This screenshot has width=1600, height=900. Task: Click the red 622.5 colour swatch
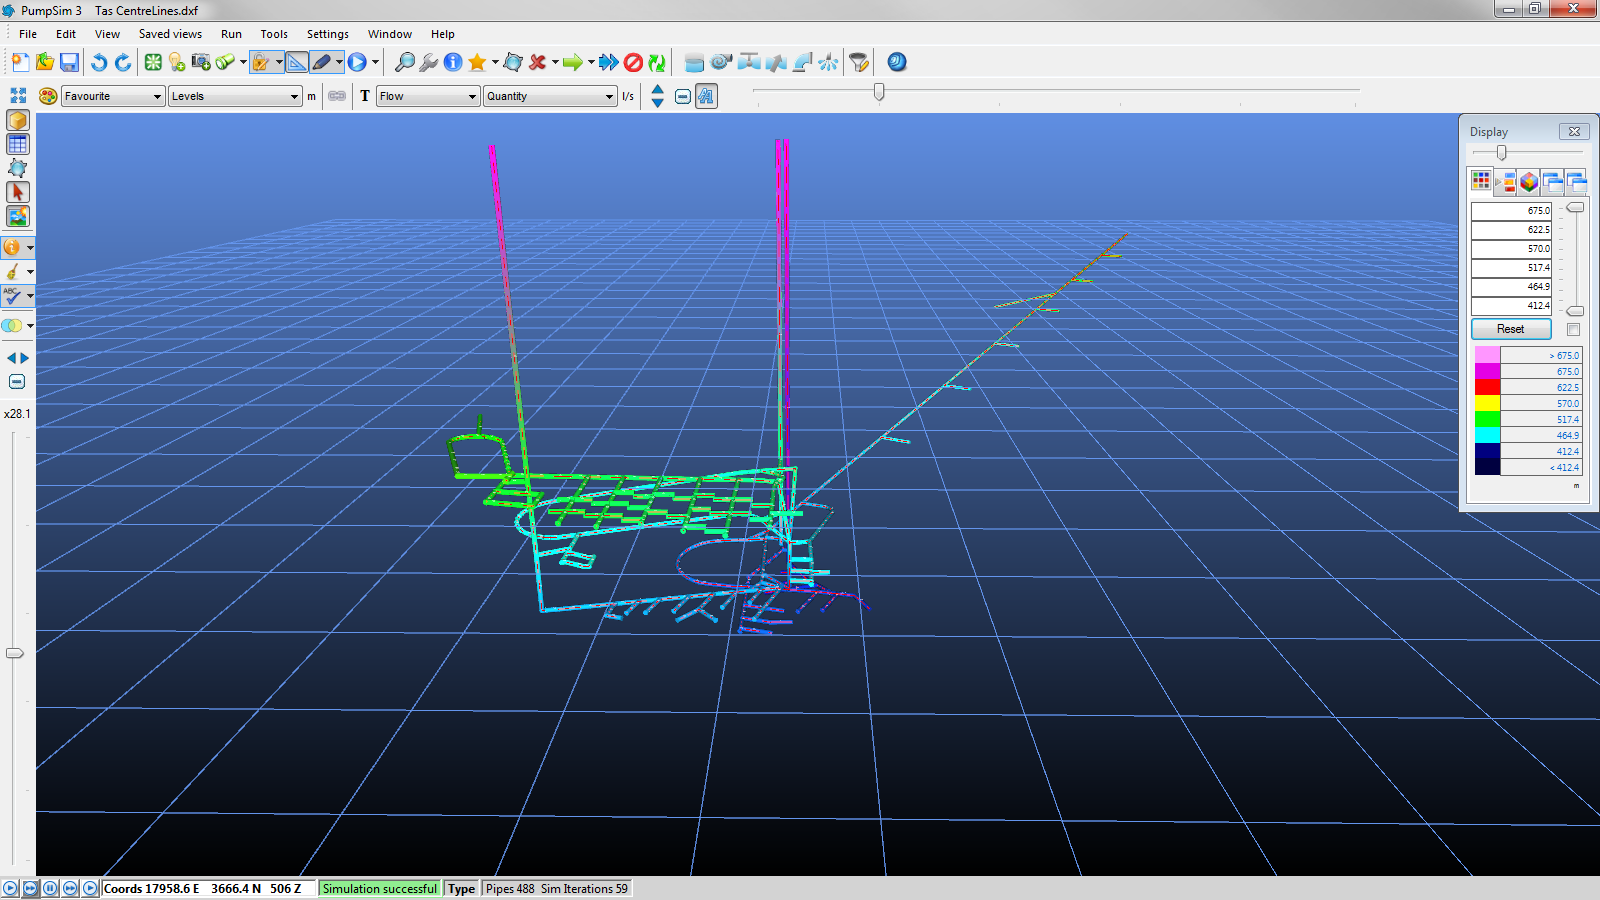click(1487, 387)
